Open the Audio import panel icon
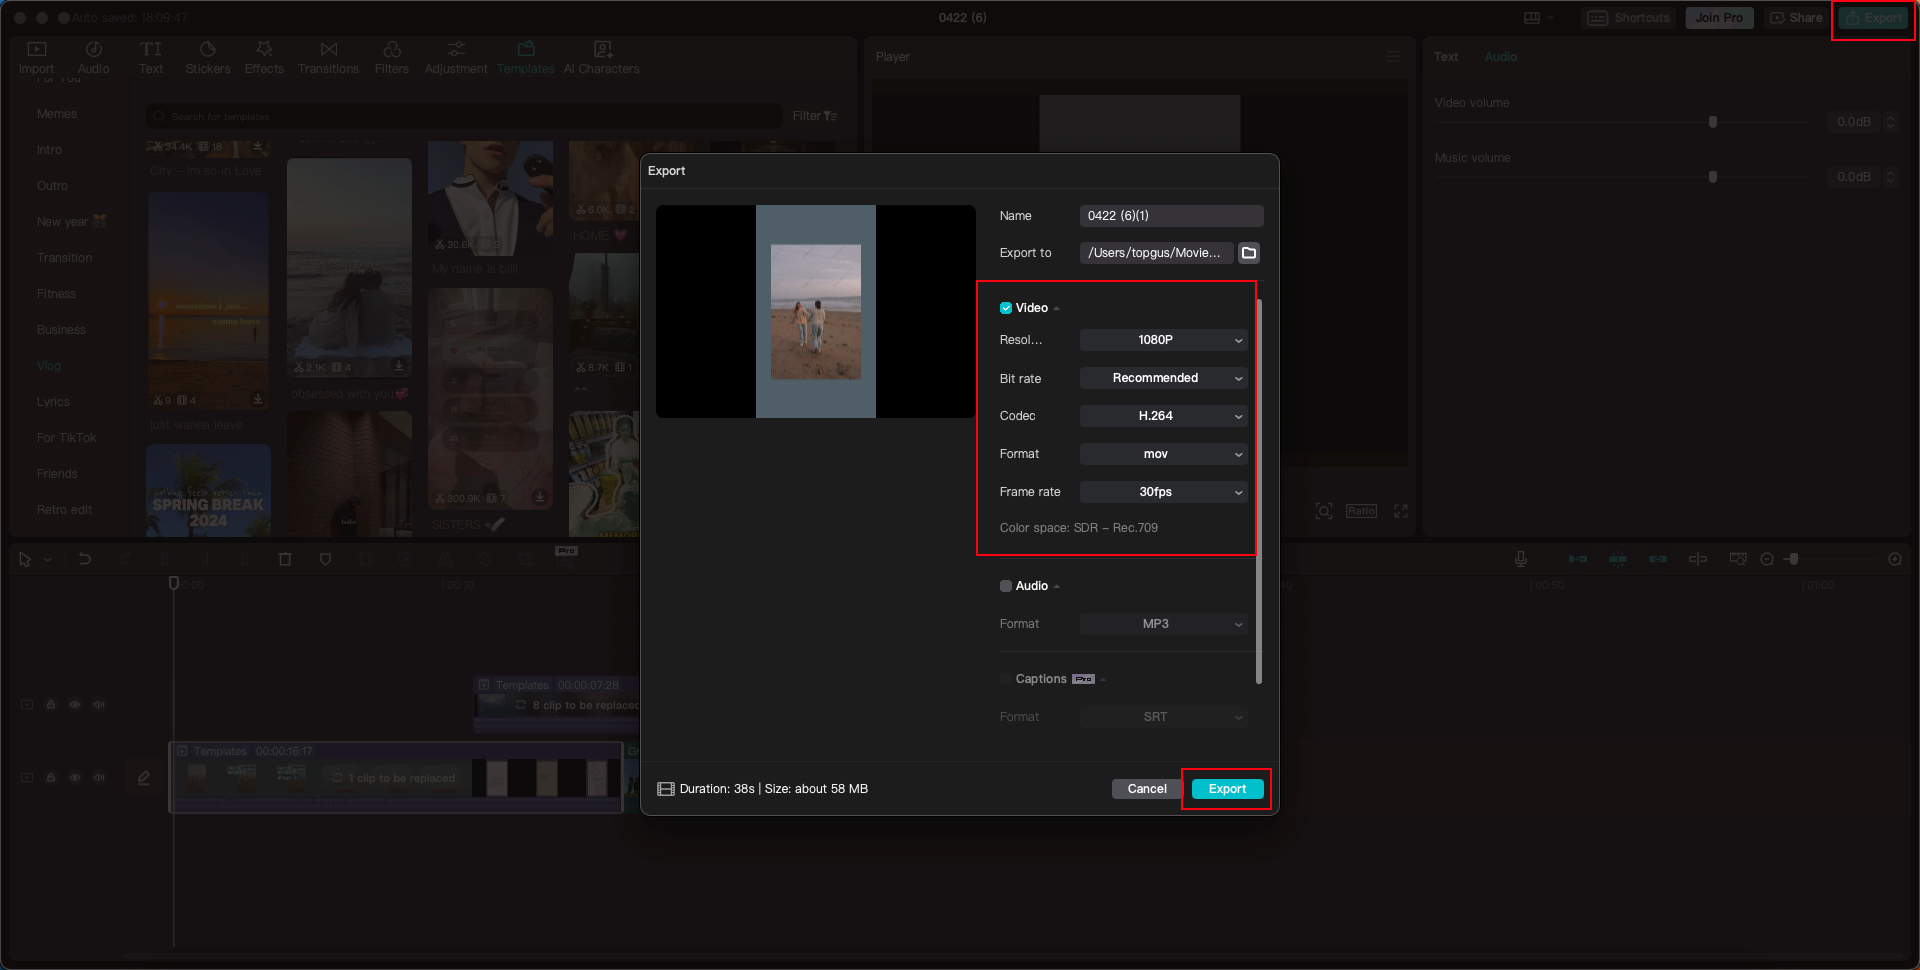Image resolution: width=1920 pixels, height=970 pixels. point(93,48)
